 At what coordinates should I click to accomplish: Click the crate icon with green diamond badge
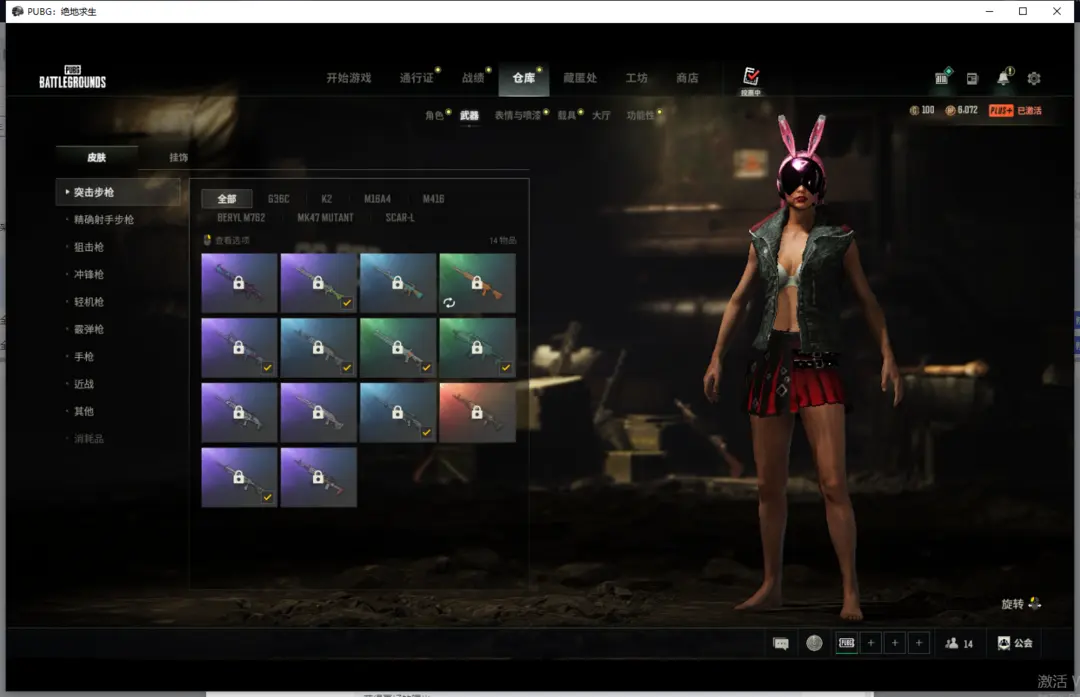[942, 76]
